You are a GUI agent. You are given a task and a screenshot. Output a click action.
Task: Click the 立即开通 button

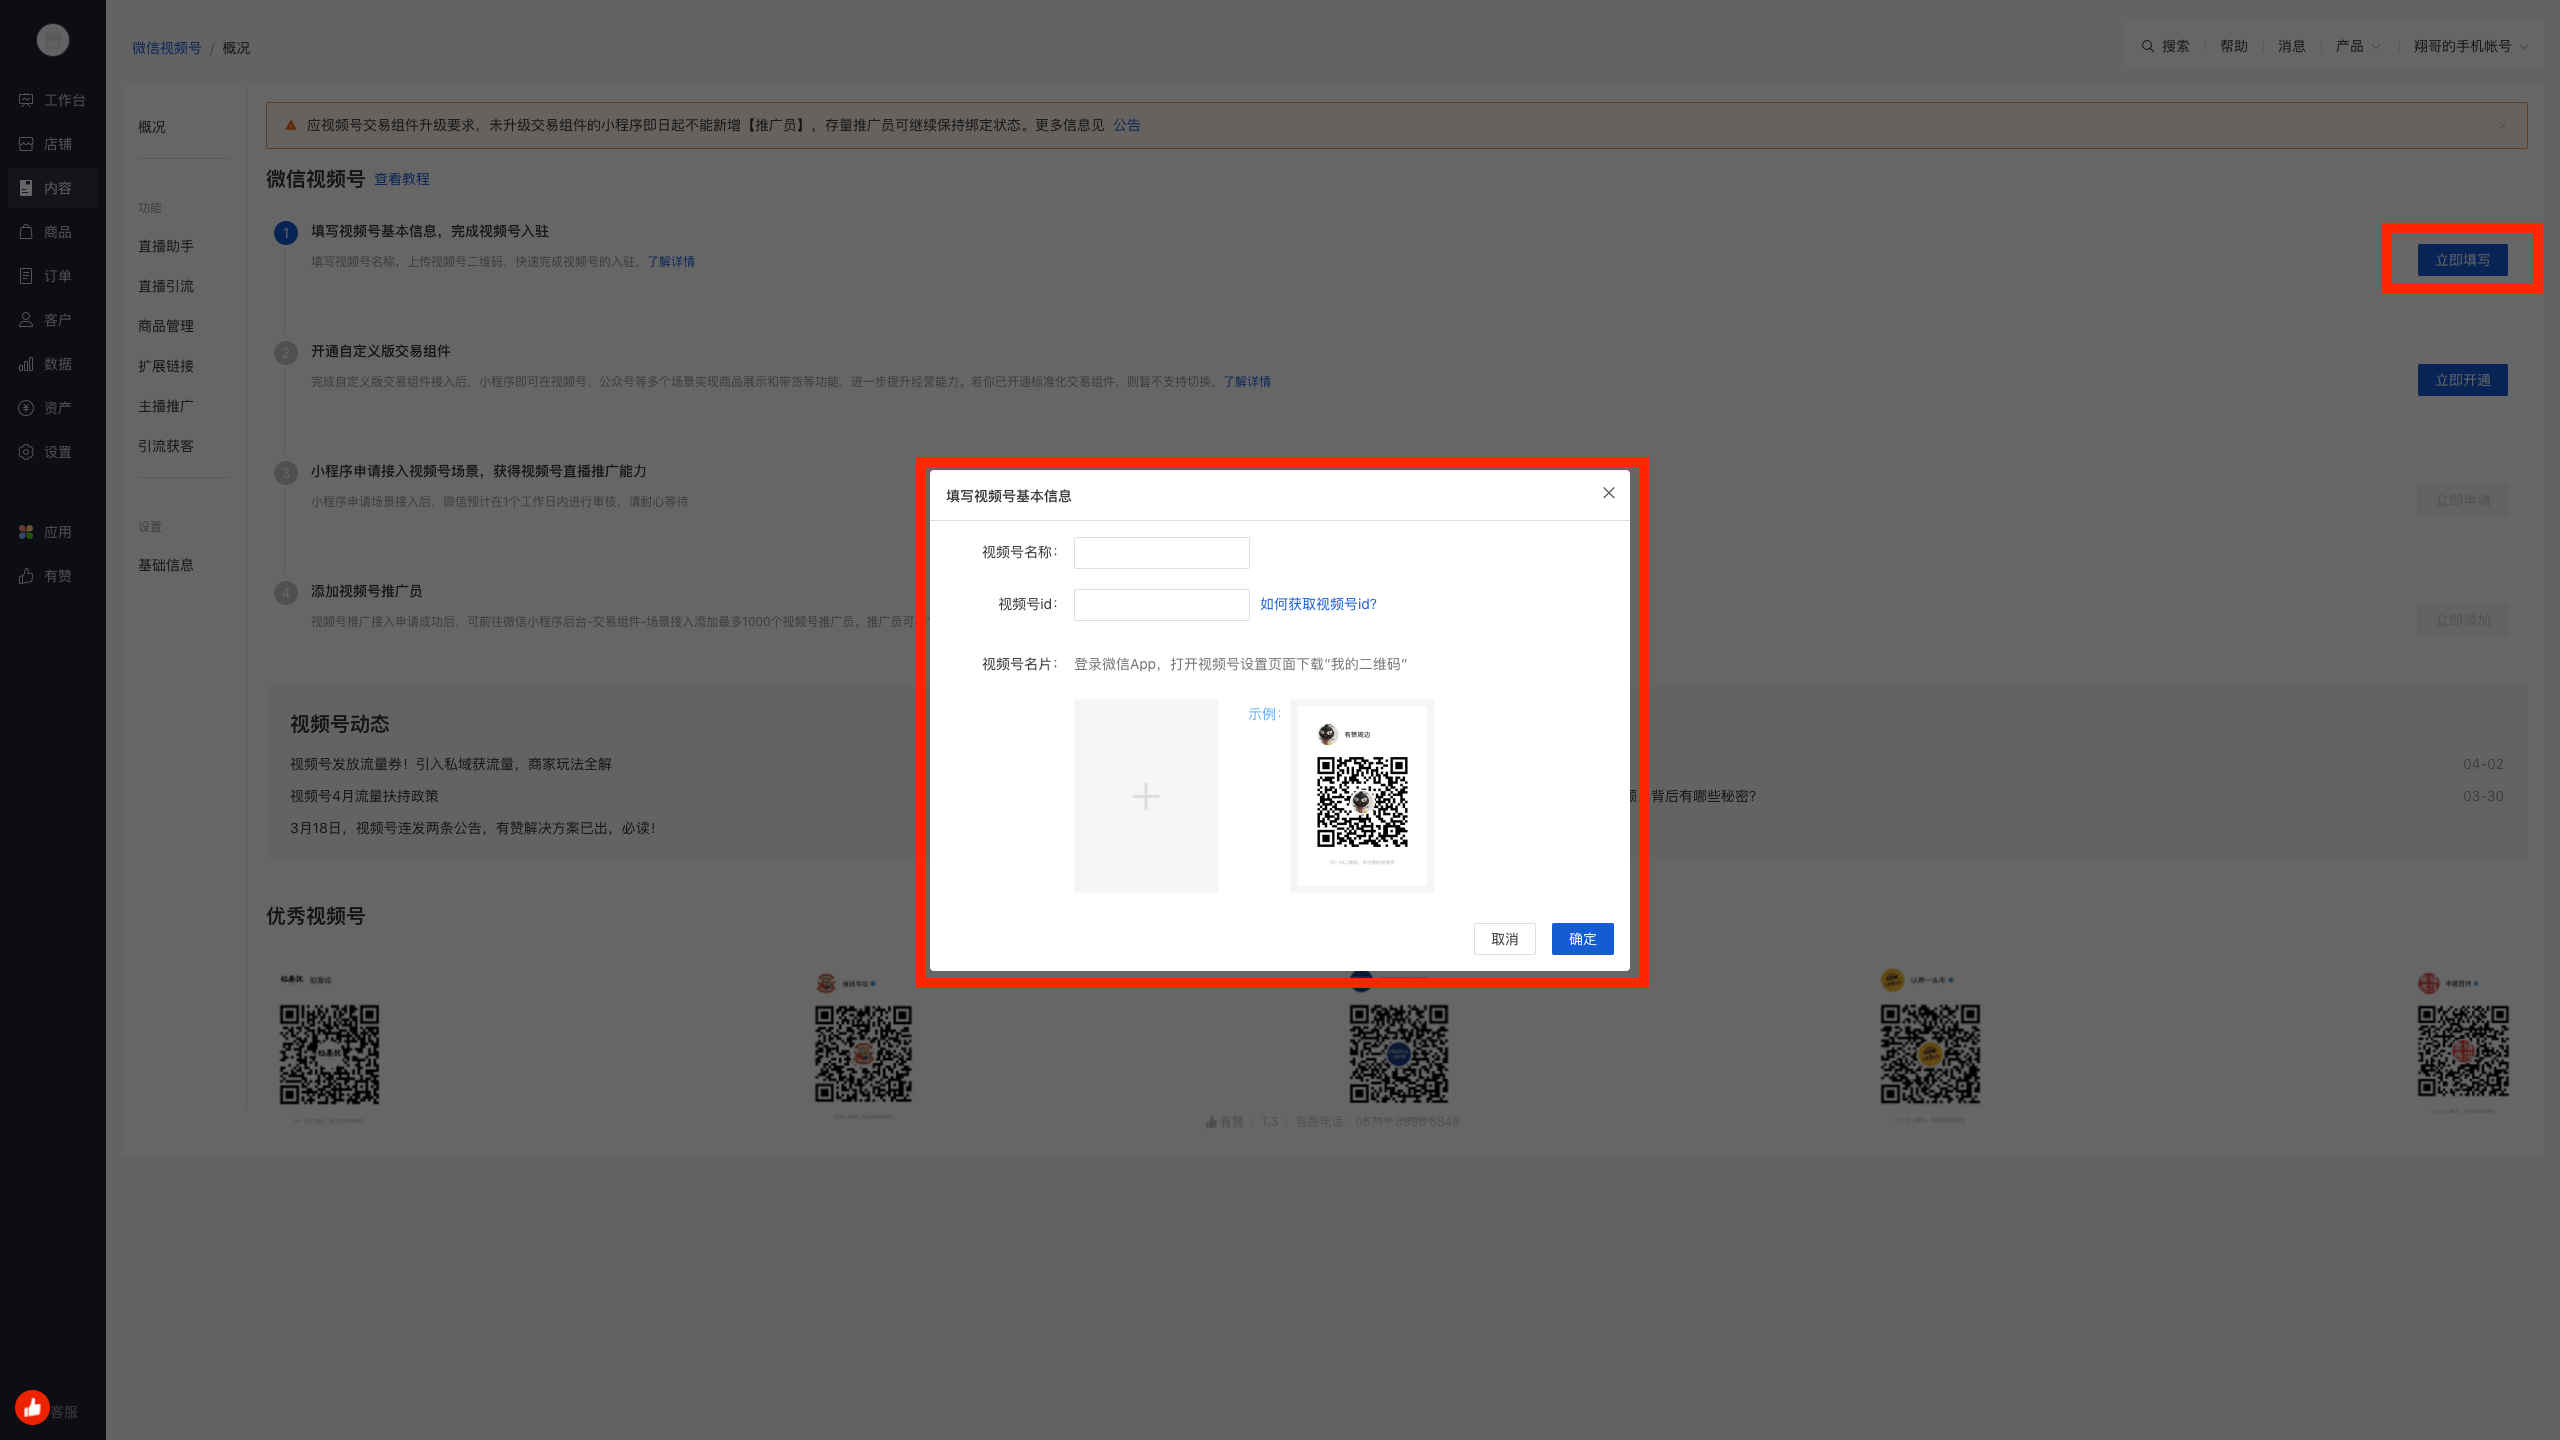click(2463, 380)
